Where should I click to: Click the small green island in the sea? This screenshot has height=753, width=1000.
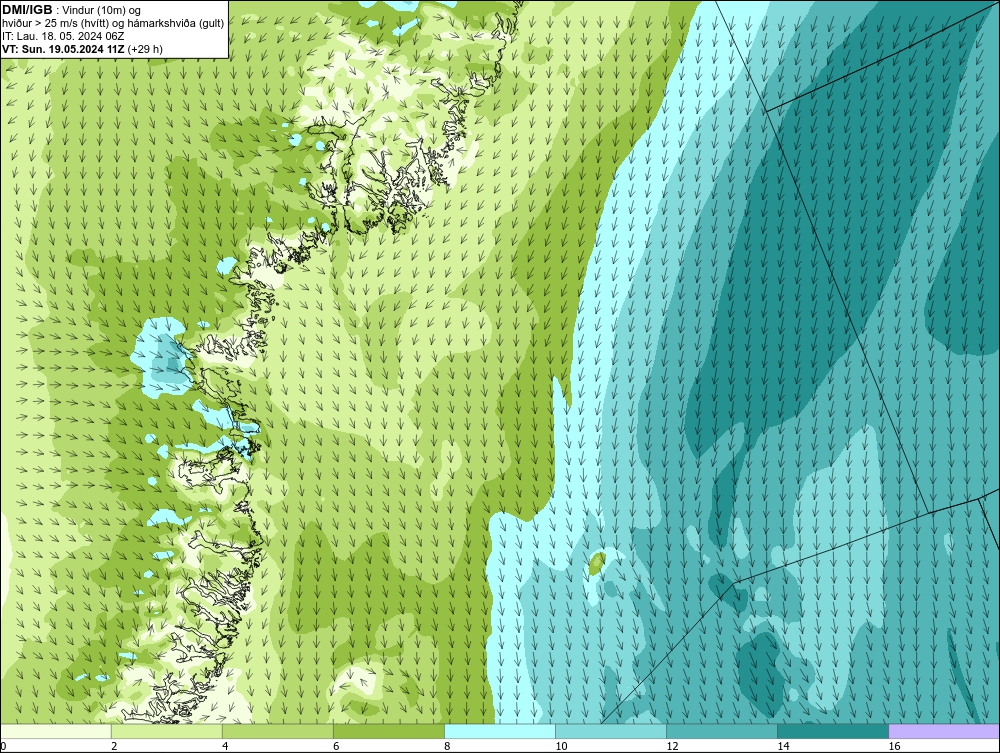pyautogui.click(x=597, y=563)
